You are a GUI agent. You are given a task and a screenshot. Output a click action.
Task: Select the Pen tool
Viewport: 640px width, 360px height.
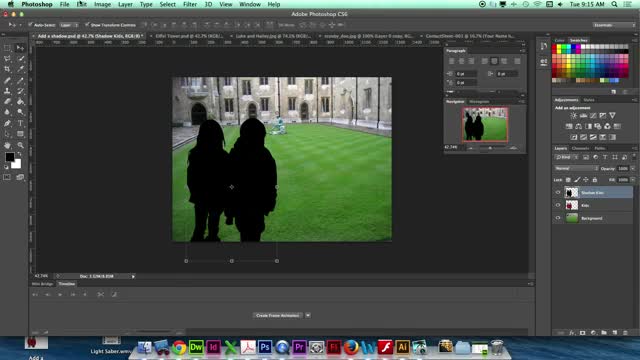7,123
